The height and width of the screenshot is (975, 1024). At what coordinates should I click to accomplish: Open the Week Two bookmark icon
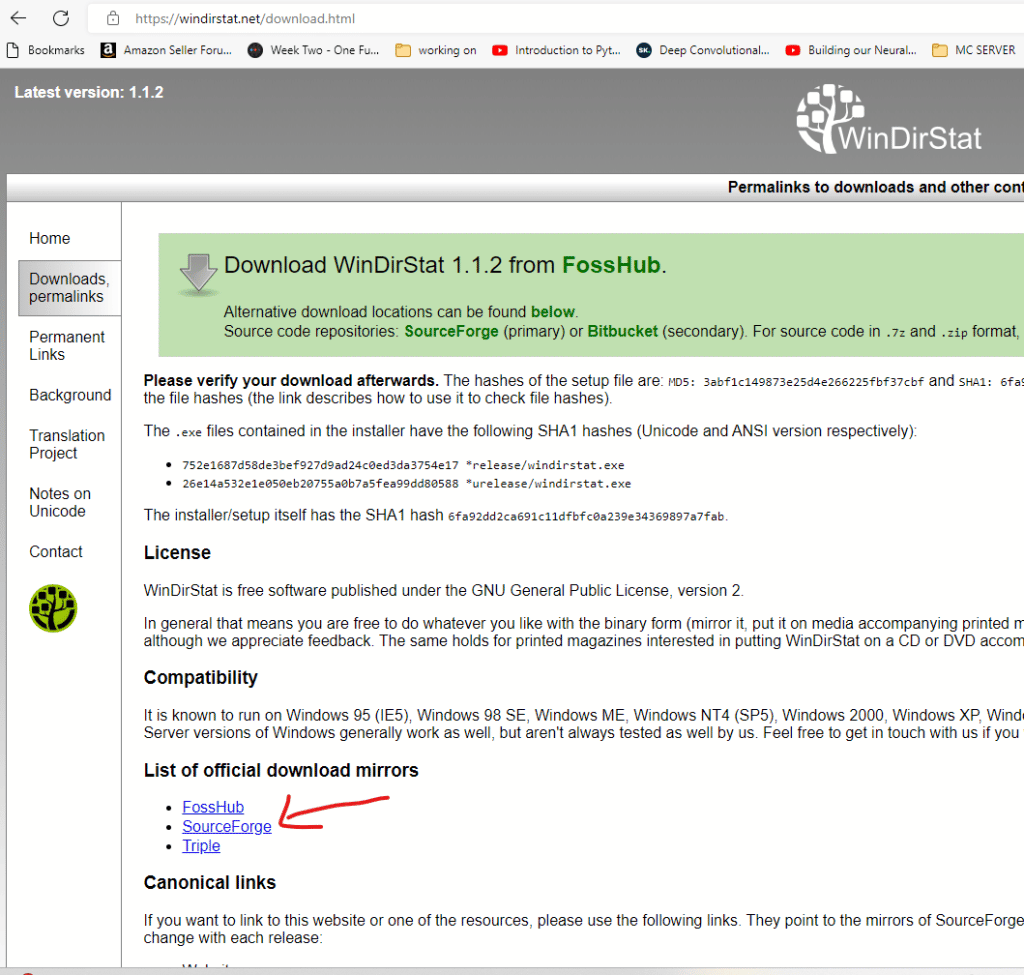click(255, 50)
